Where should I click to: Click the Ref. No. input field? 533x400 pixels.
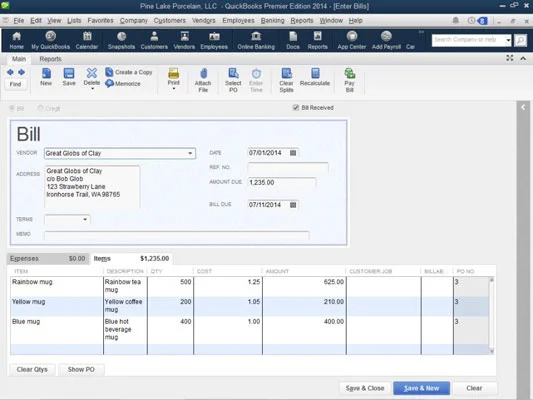pos(288,168)
